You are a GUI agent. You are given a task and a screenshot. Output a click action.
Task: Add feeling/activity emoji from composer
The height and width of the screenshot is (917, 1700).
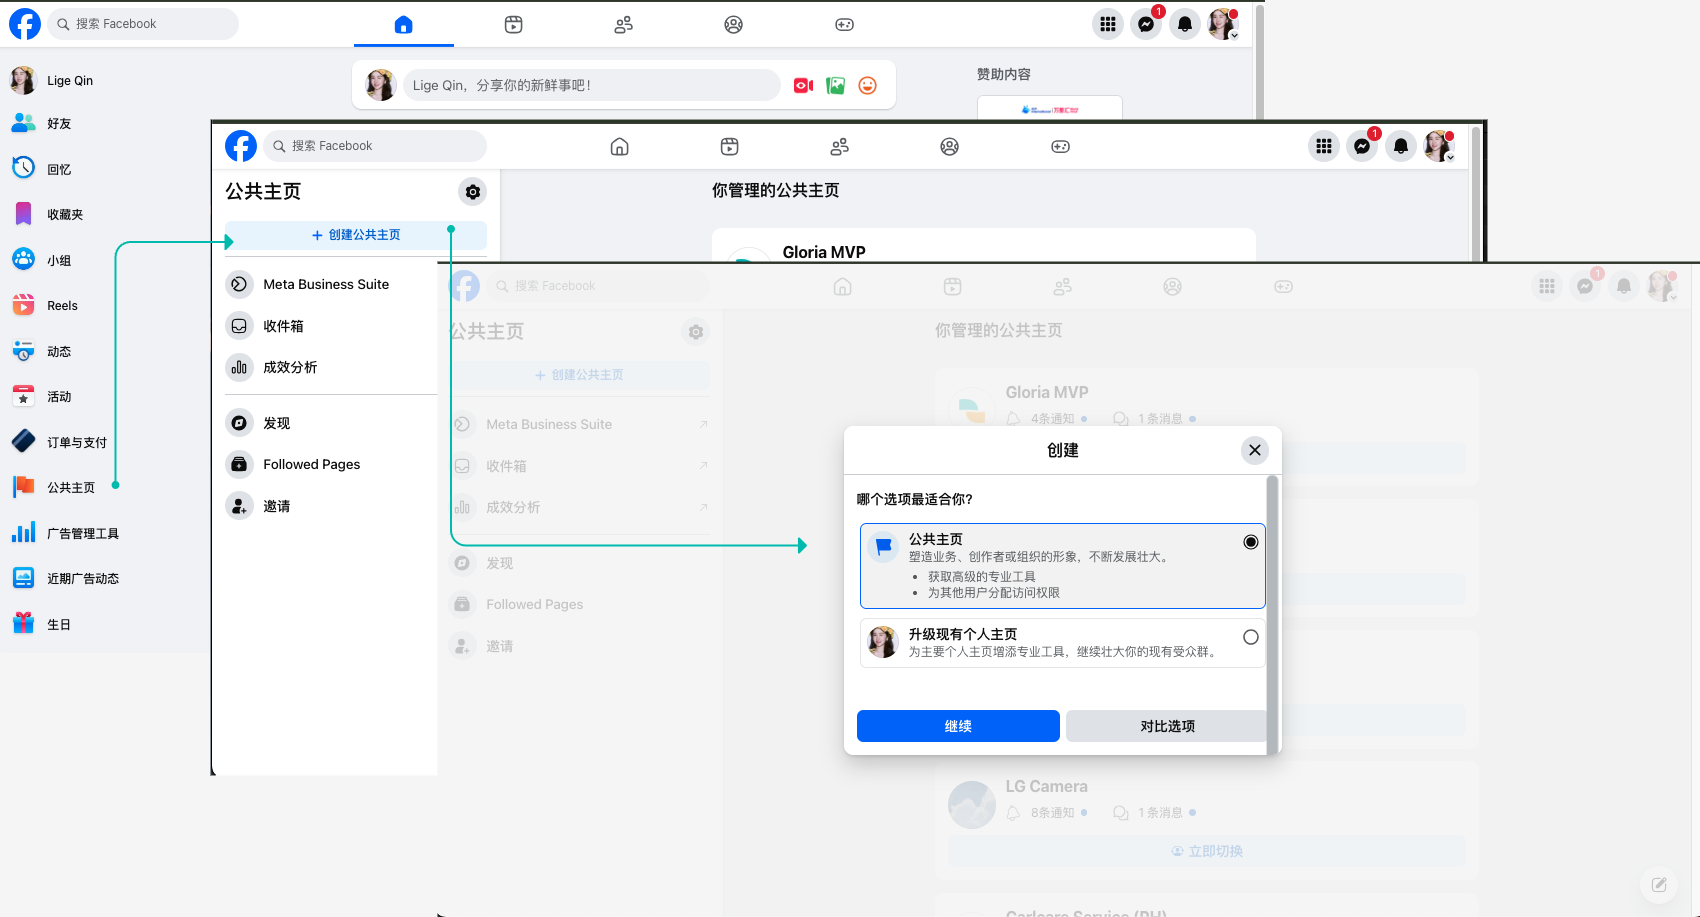click(x=868, y=86)
